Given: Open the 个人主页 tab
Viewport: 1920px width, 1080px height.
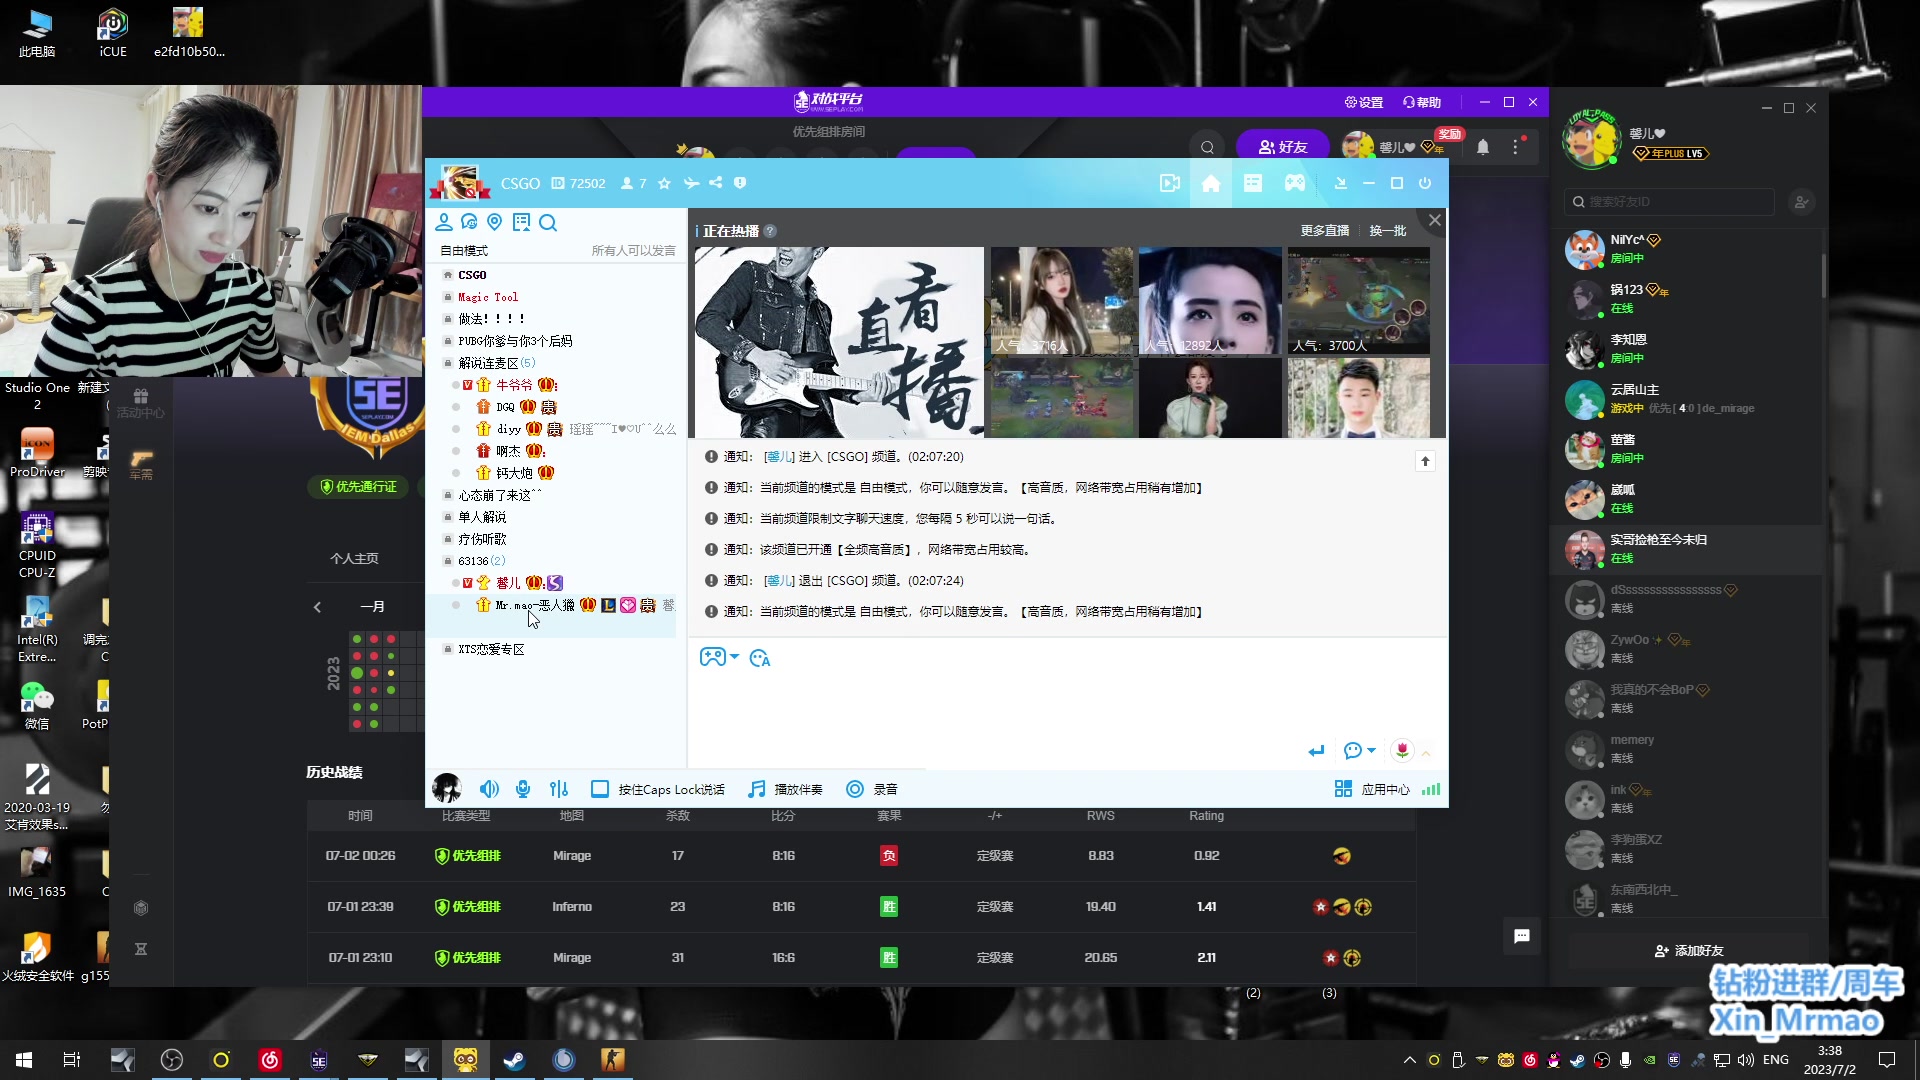Looking at the screenshot, I should click(x=354, y=558).
